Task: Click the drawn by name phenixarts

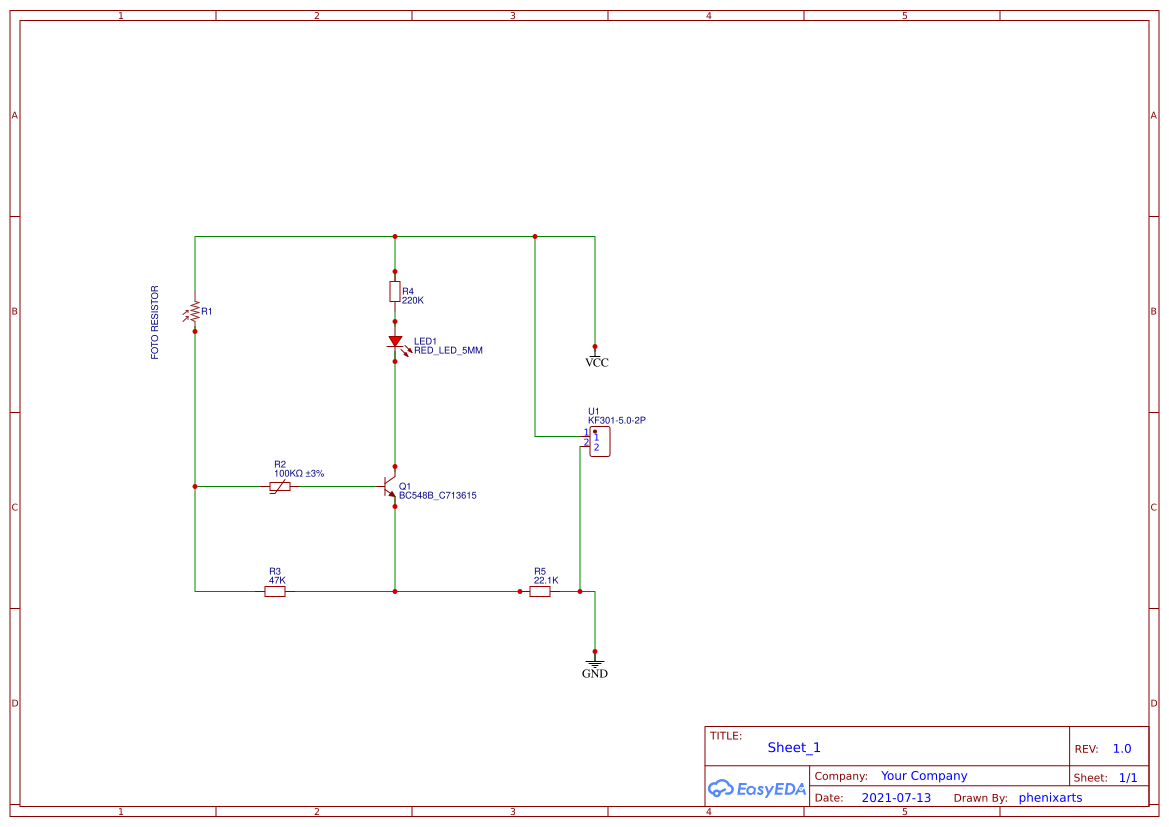Action: tap(1050, 797)
